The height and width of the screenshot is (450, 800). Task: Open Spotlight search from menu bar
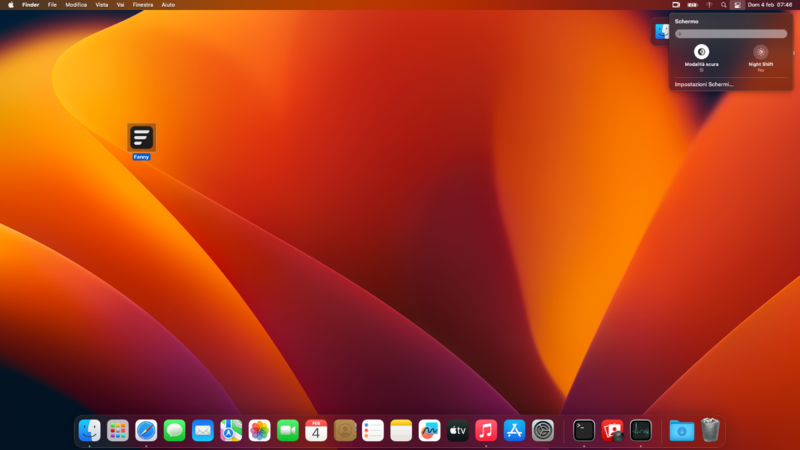(723, 5)
